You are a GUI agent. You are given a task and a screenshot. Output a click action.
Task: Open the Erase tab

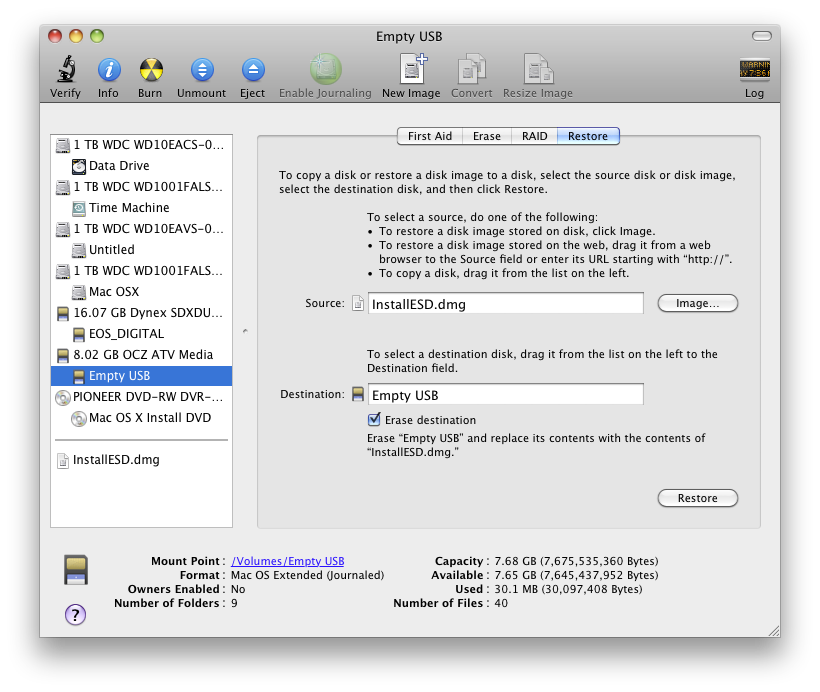point(487,136)
